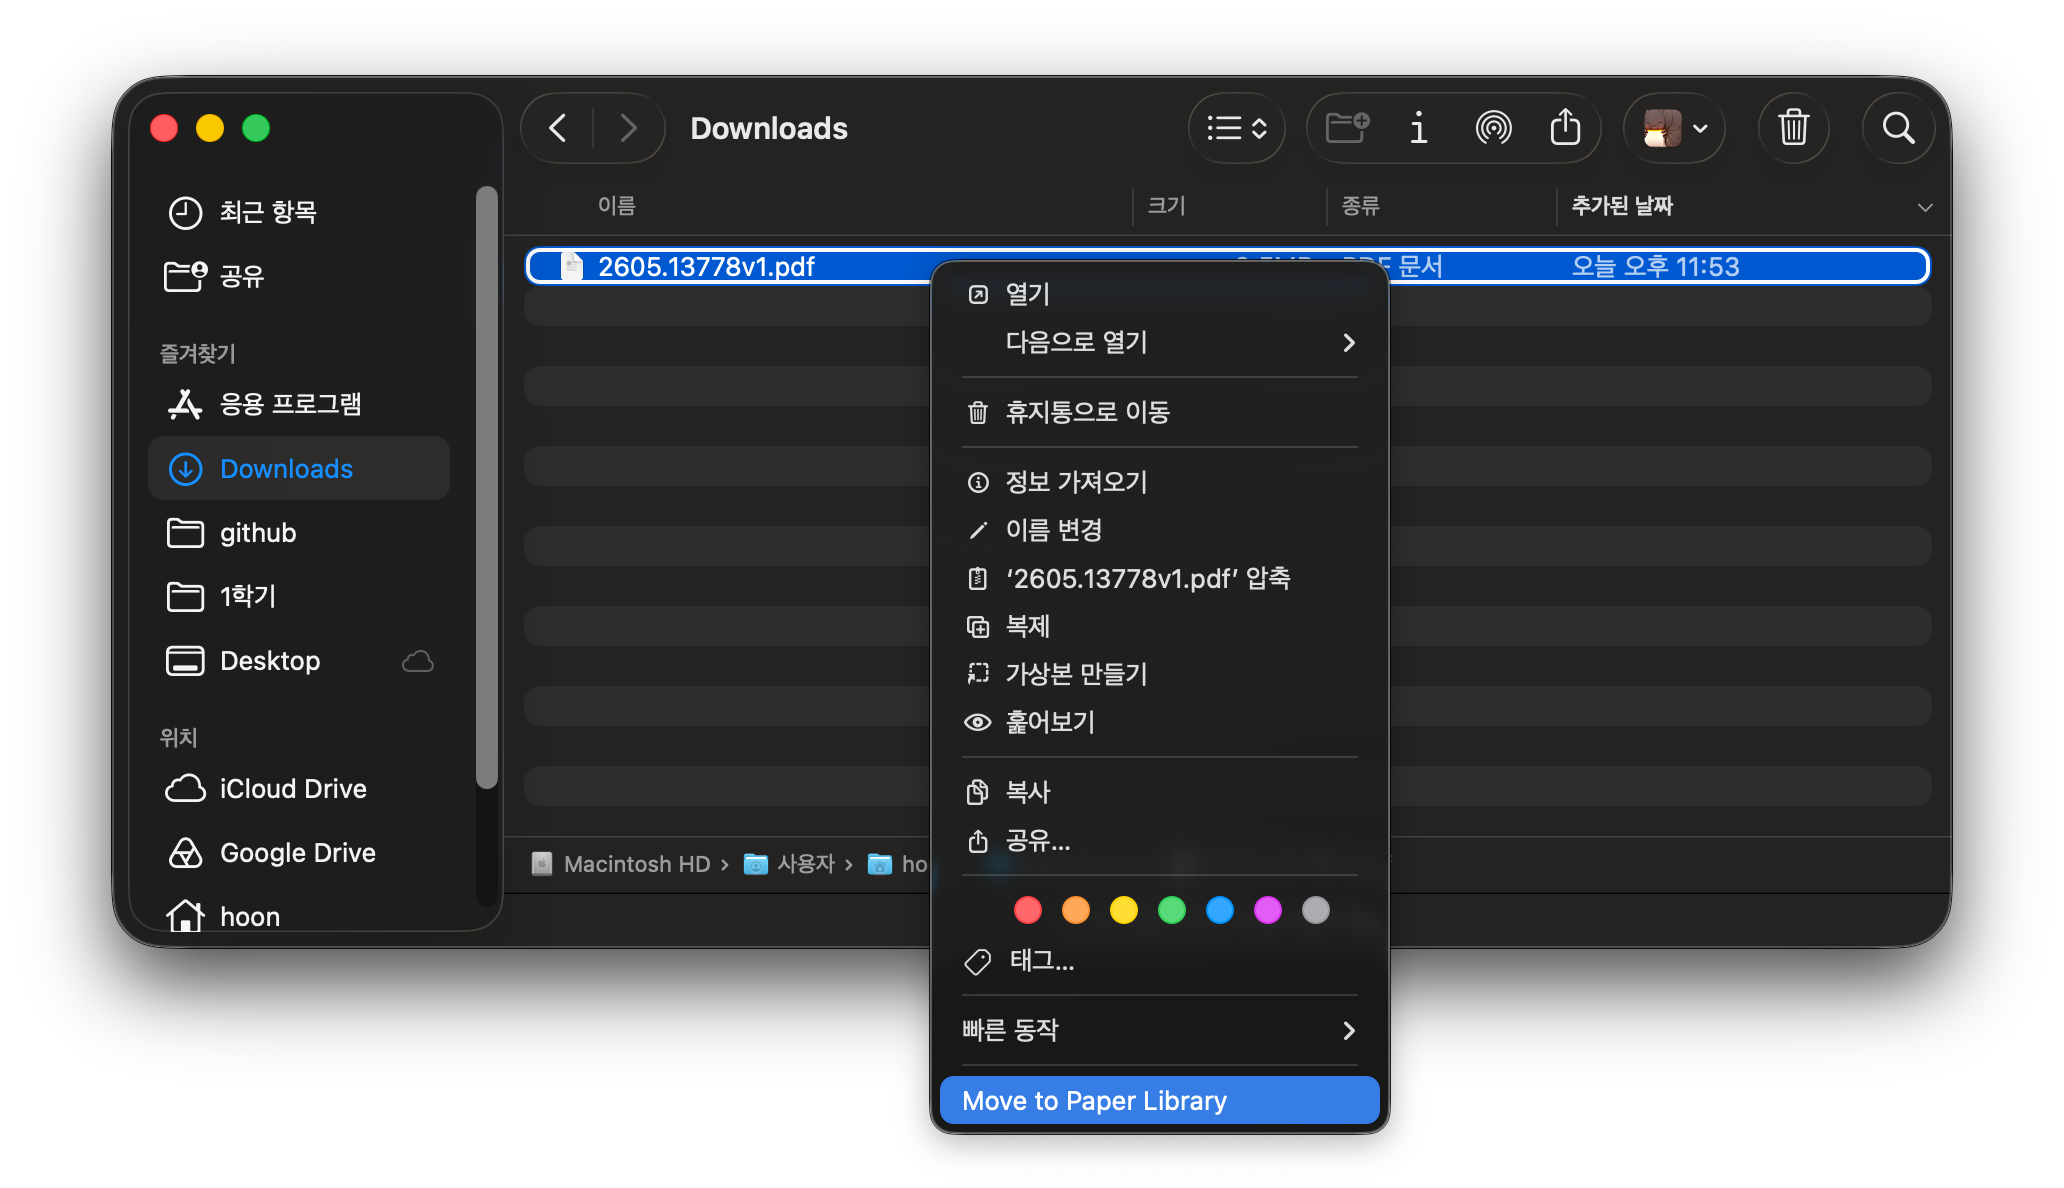Choose 휴지통으로 이동 in context menu

click(1160, 412)
